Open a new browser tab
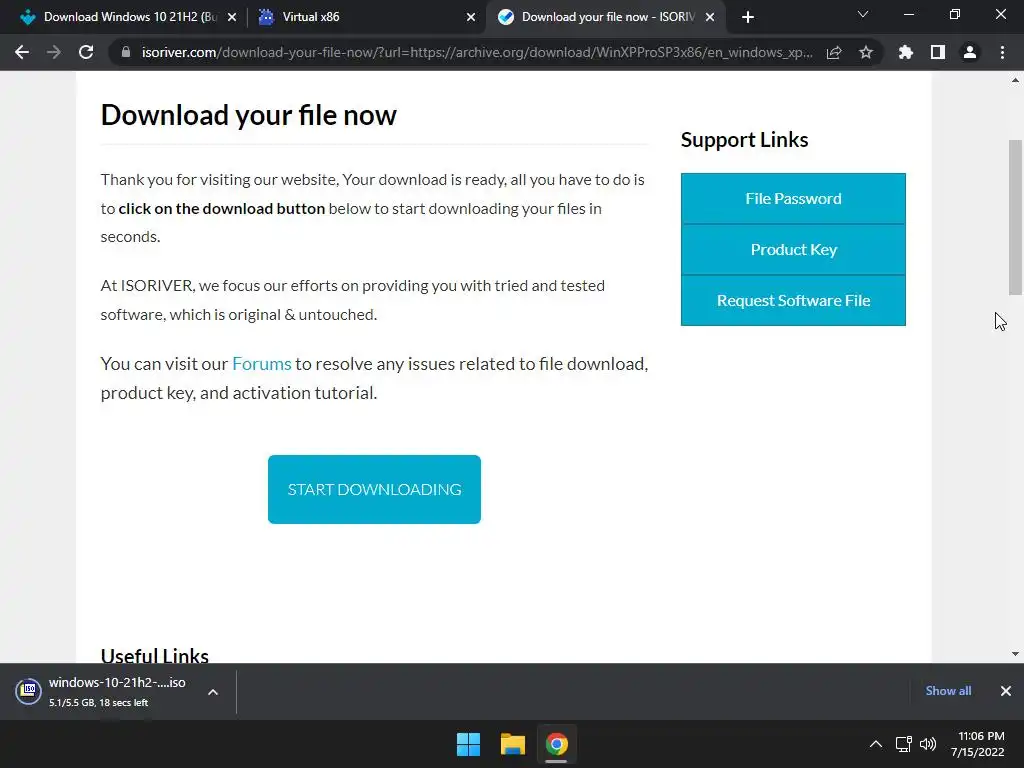Screen dimensions: 1024x768 pyautogui.click(x=748, y=17)
